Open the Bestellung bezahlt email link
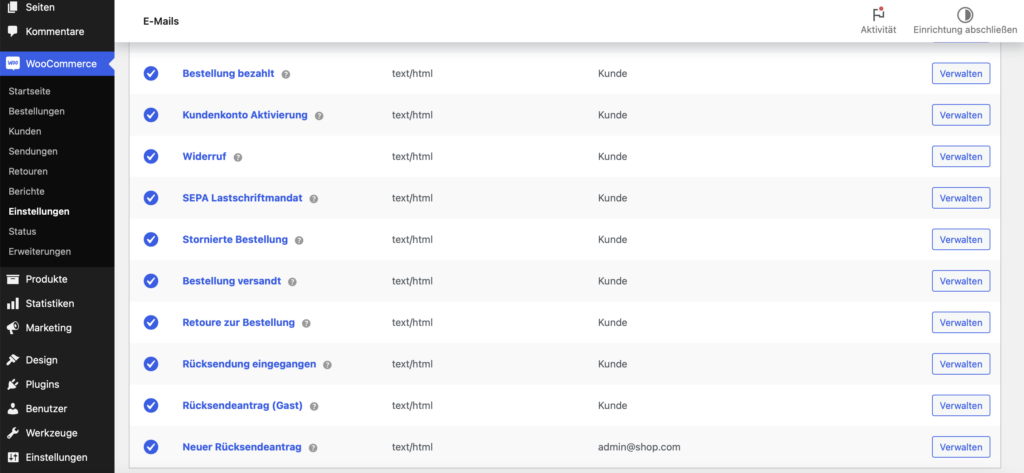This screenshot has width=1024, height=473. click(x=228, y=74)
